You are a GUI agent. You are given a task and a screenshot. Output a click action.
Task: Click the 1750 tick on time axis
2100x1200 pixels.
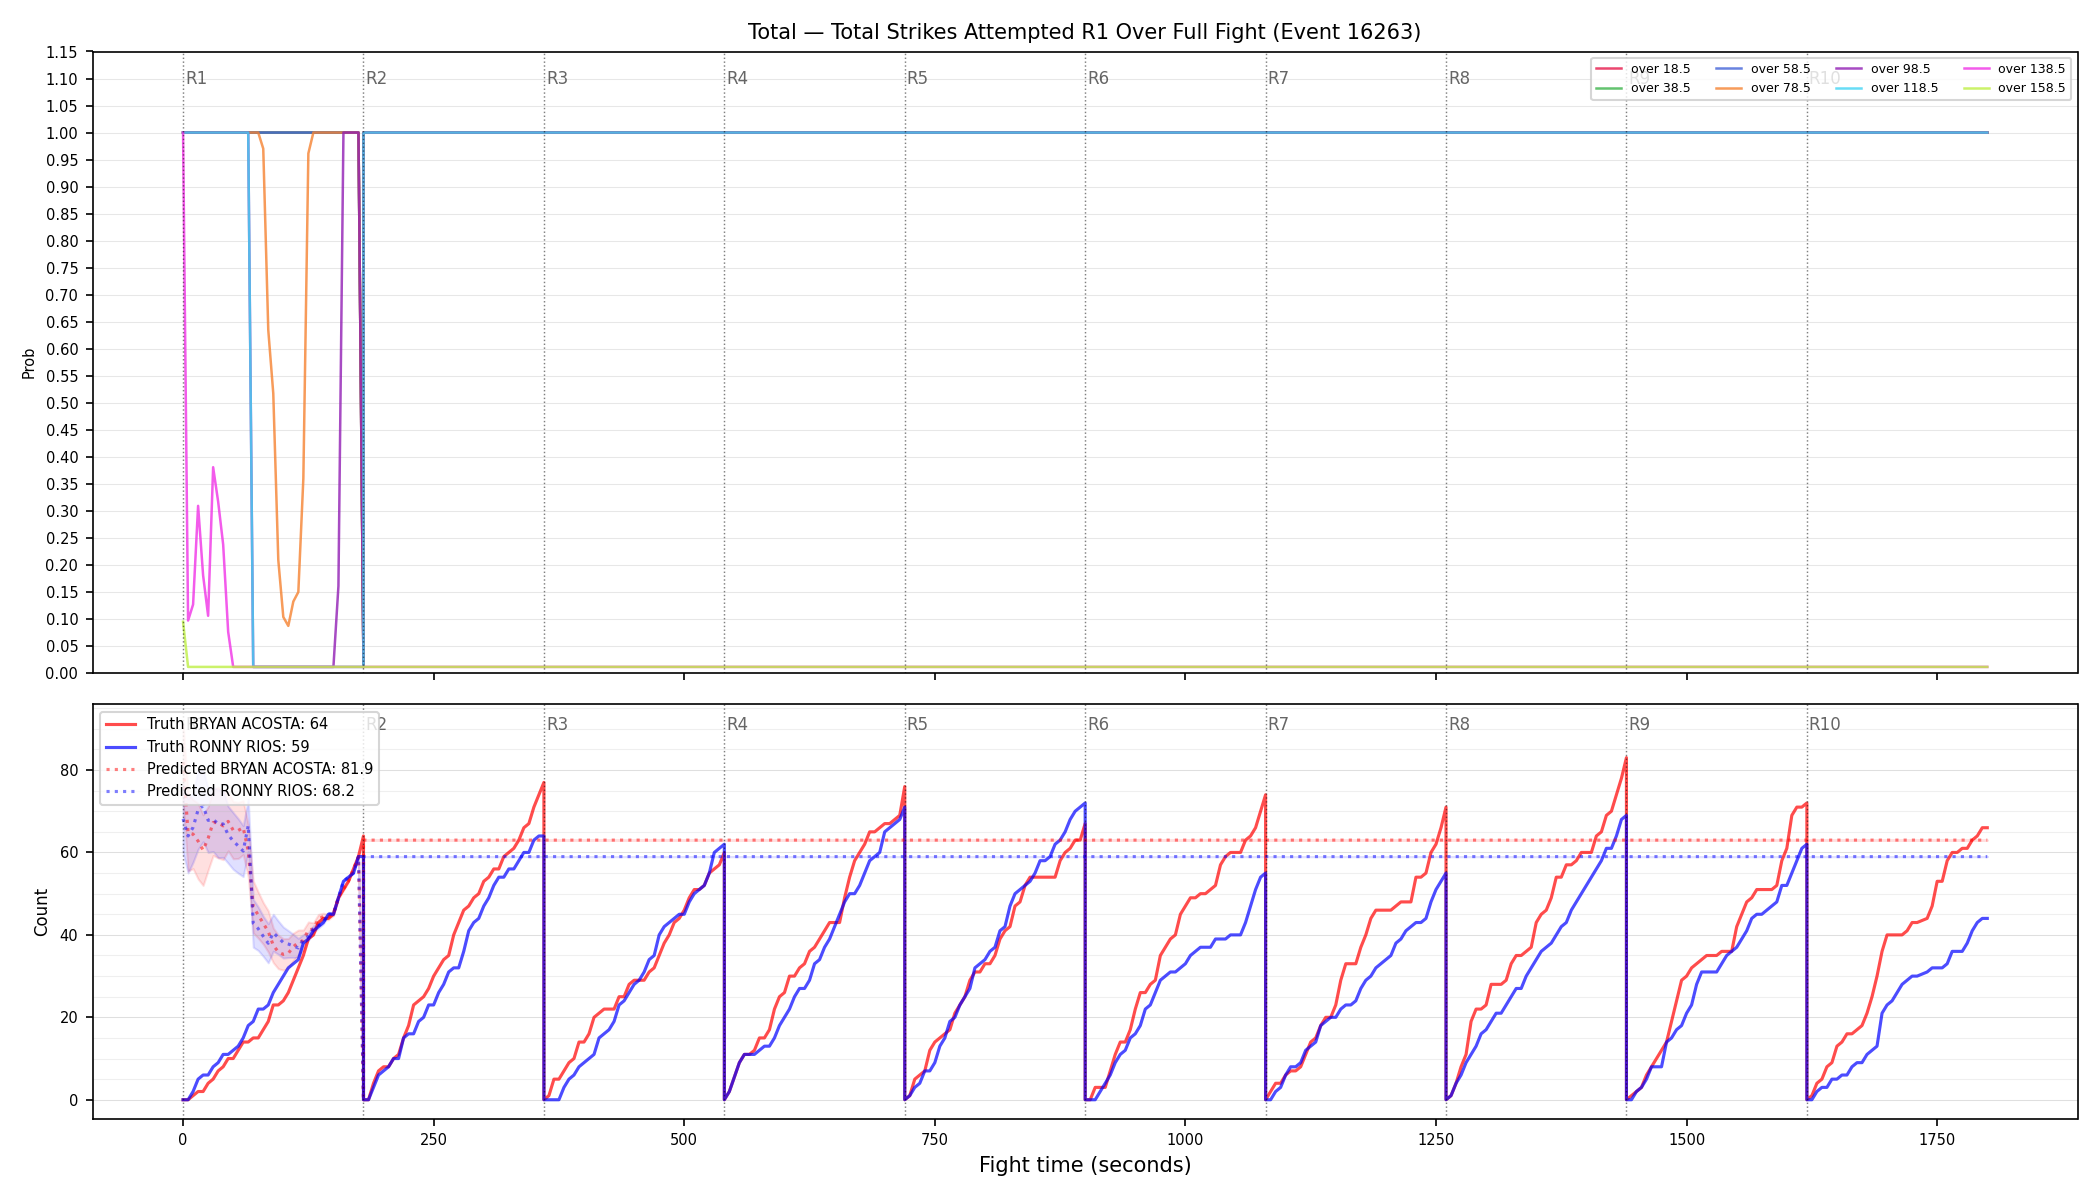(x=1937, y=1139)
